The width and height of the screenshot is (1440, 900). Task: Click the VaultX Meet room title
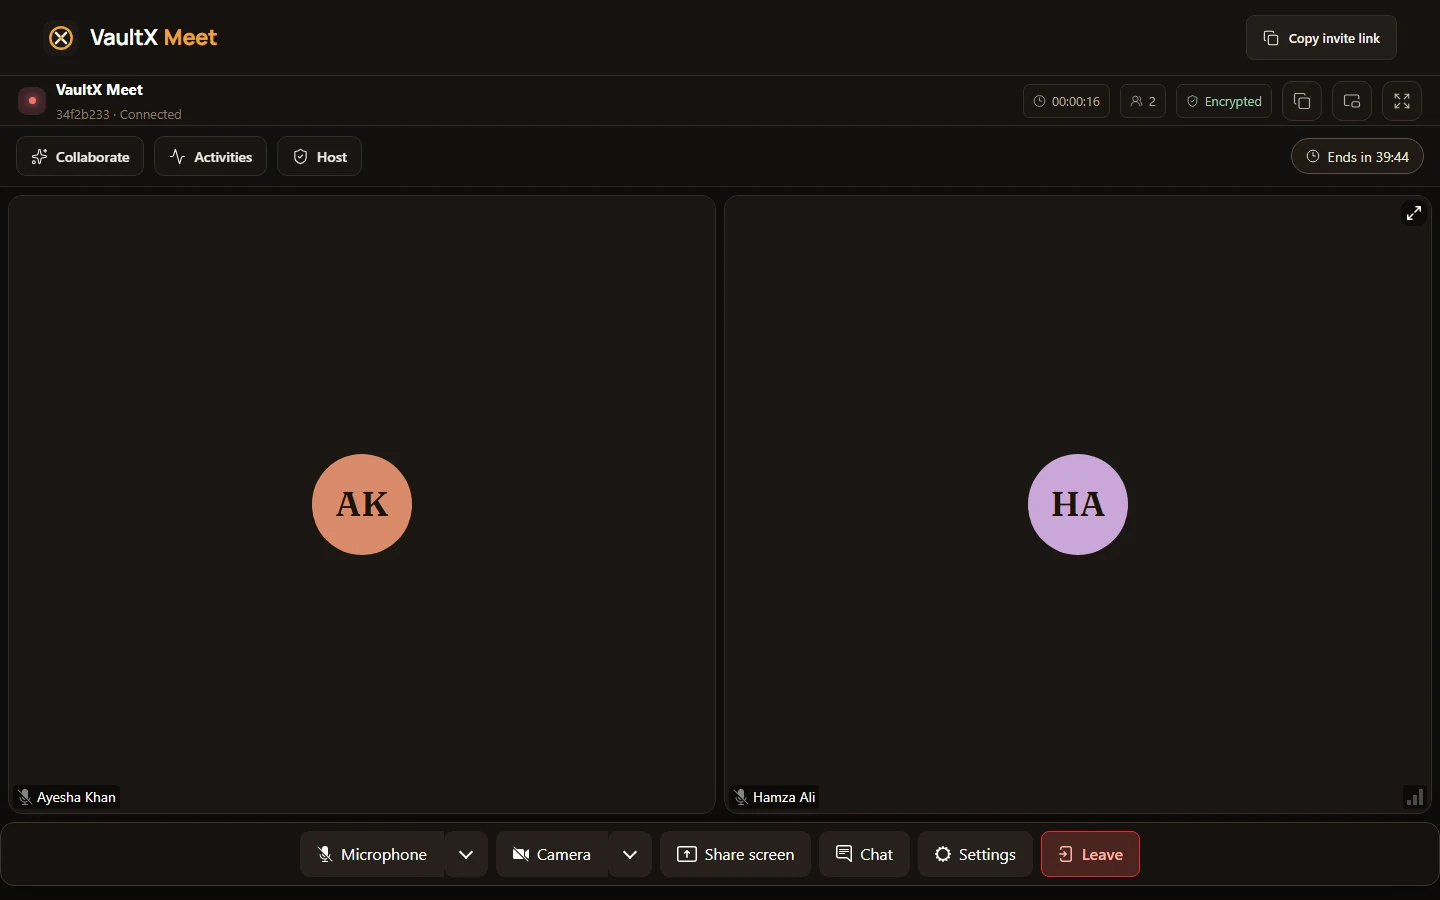[x=99, y=90]
